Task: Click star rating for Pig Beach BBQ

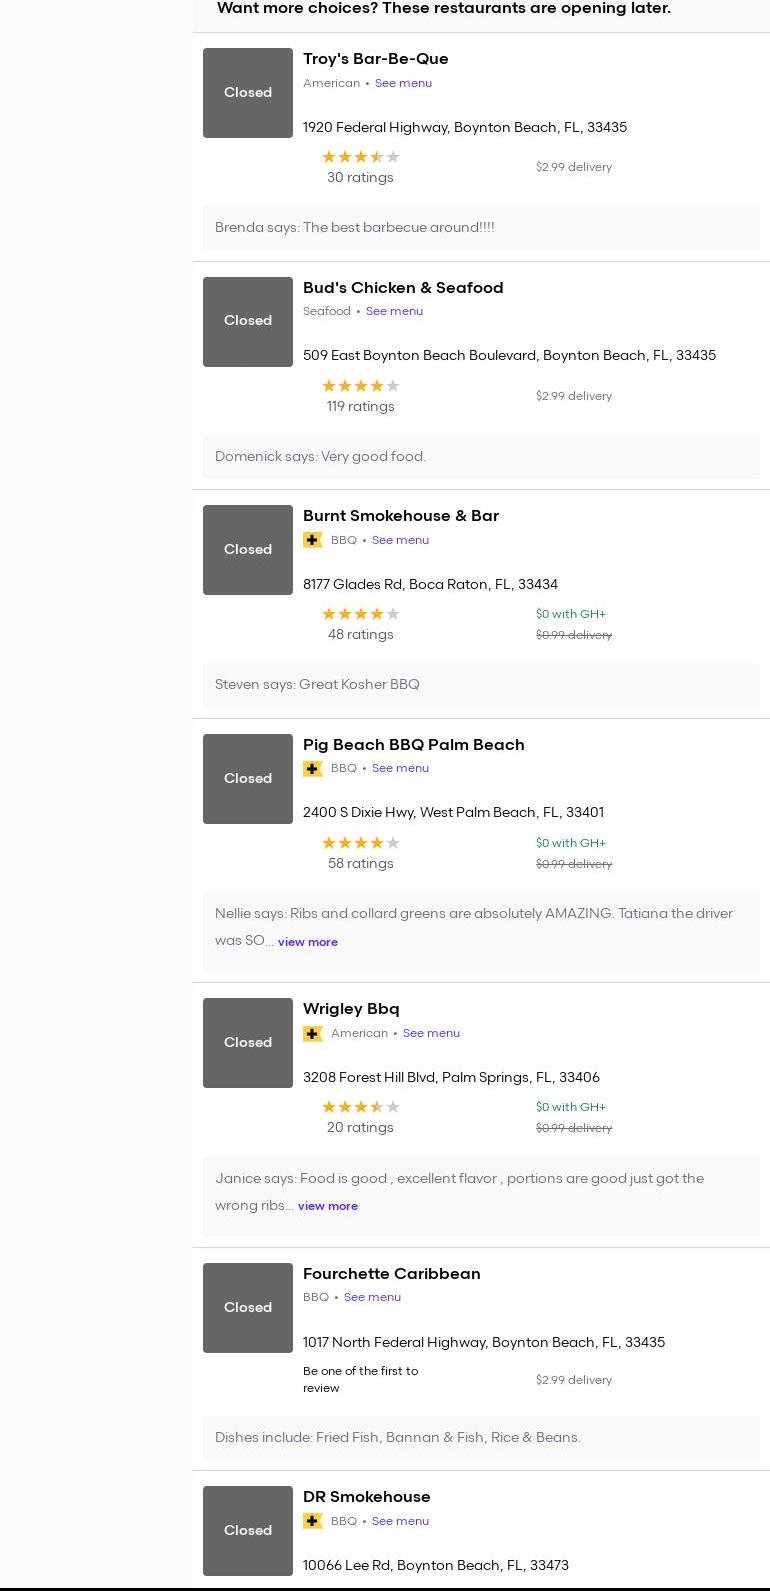Action: click(x=360, y=843)
